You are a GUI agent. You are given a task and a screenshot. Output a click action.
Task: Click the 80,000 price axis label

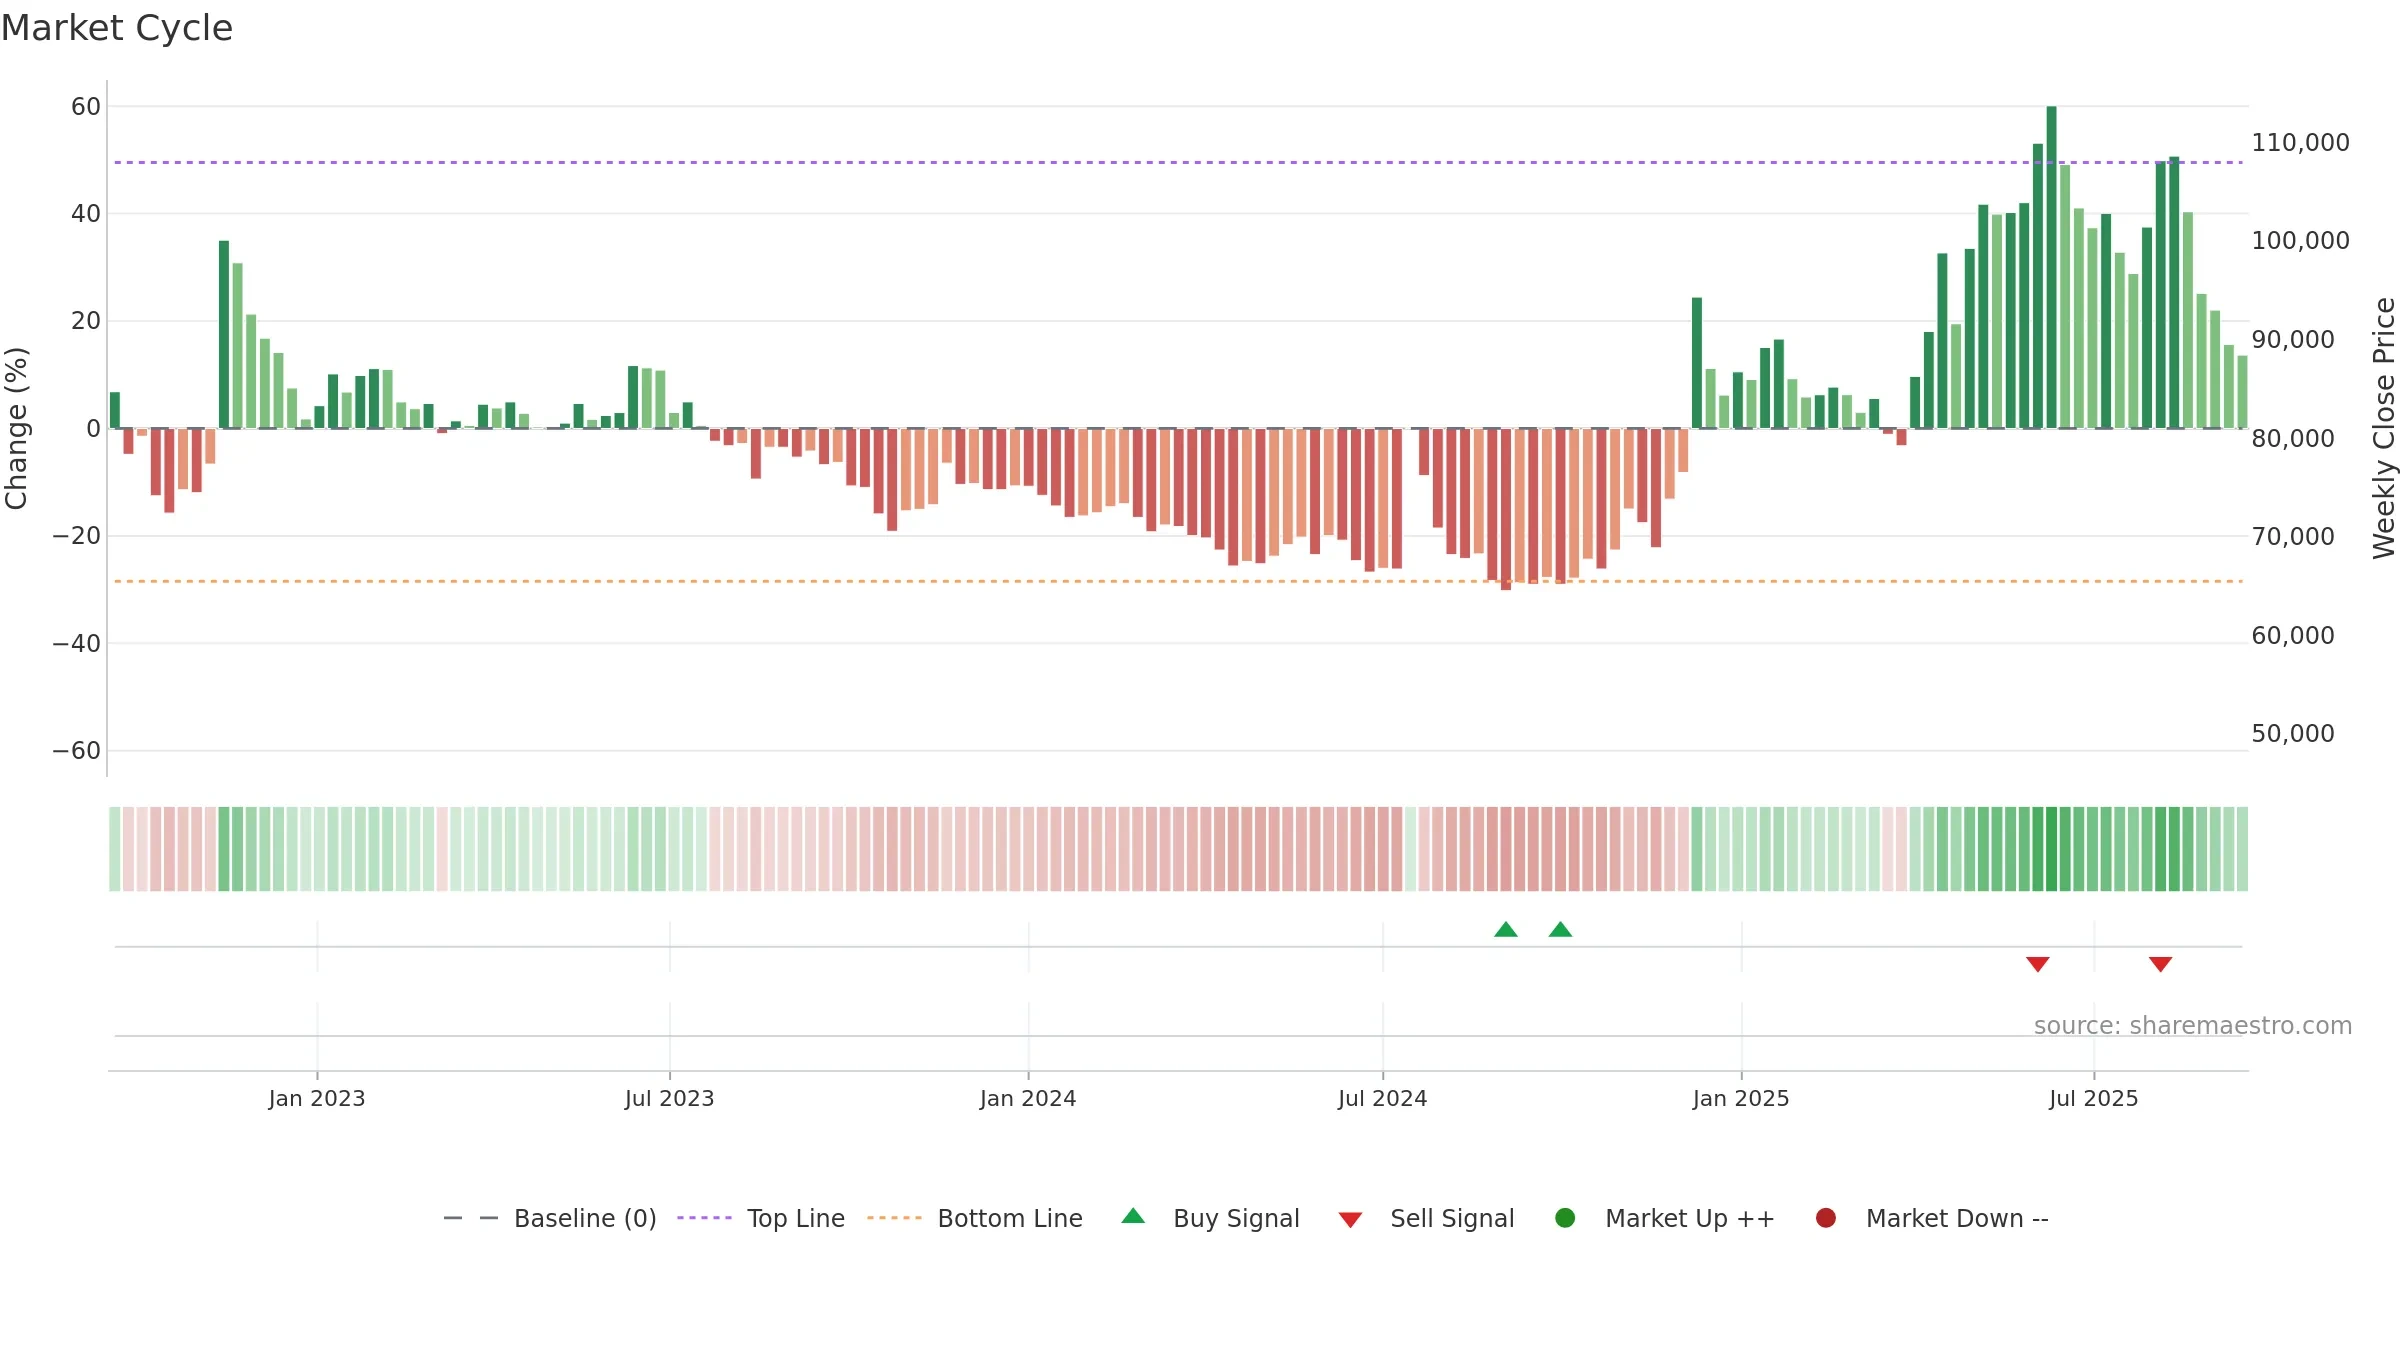coord(2293,438)
